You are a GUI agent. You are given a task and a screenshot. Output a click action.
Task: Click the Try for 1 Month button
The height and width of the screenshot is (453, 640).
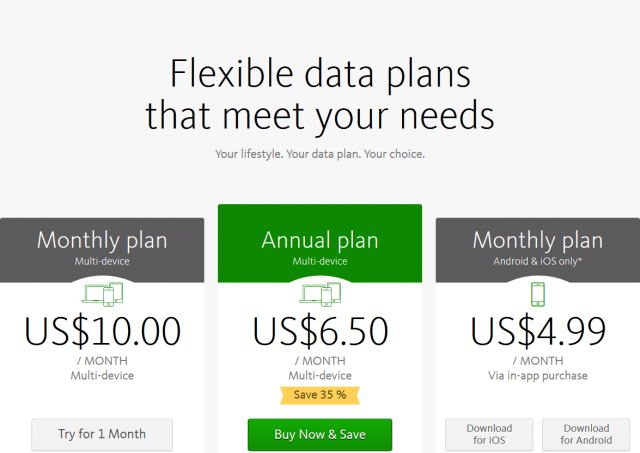[102, 434]
